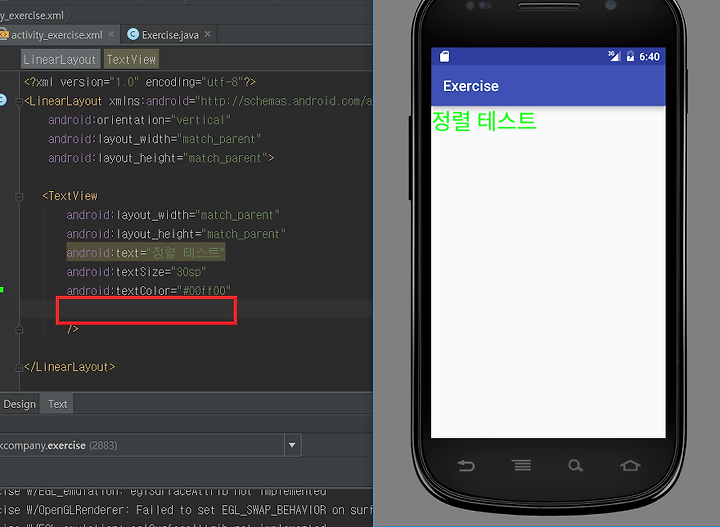Screen dimensions: 720x527
Task: Click fold marker at TextView closing />
Action: tap(19, 329)
